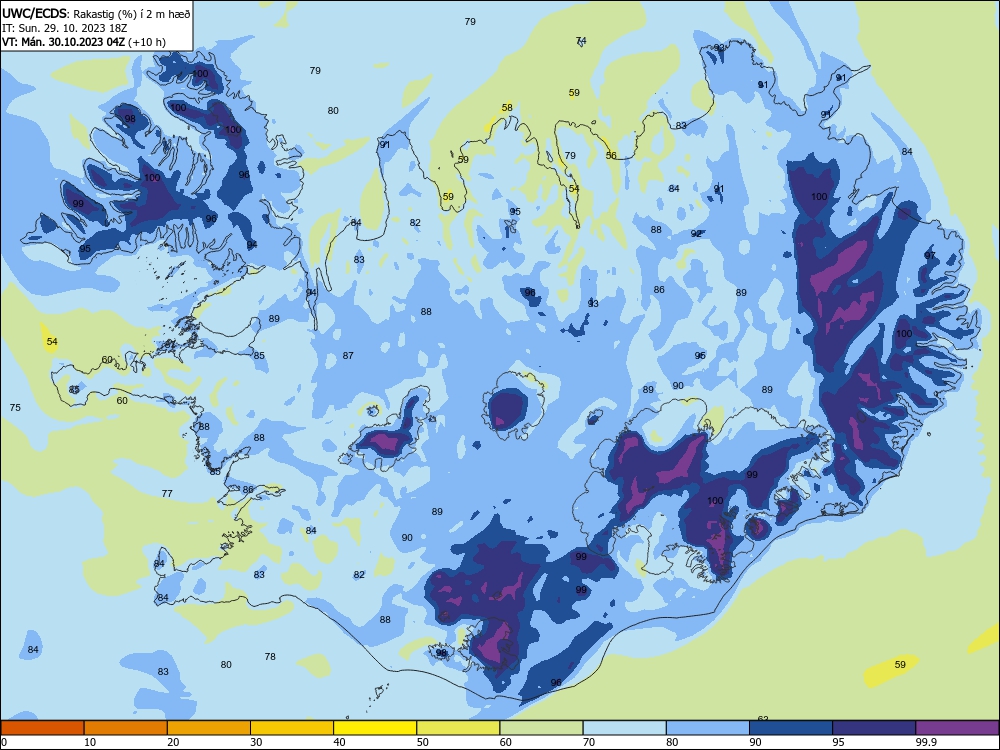Click the 30–40 golden-yellow legend swatch
Screen dimensions: 1000x750
click(x=292, y=728)
